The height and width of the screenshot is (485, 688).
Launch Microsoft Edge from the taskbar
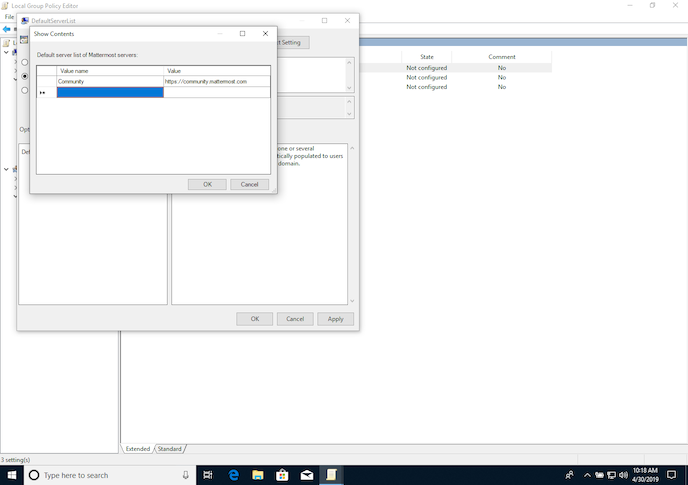coord(233,474)
